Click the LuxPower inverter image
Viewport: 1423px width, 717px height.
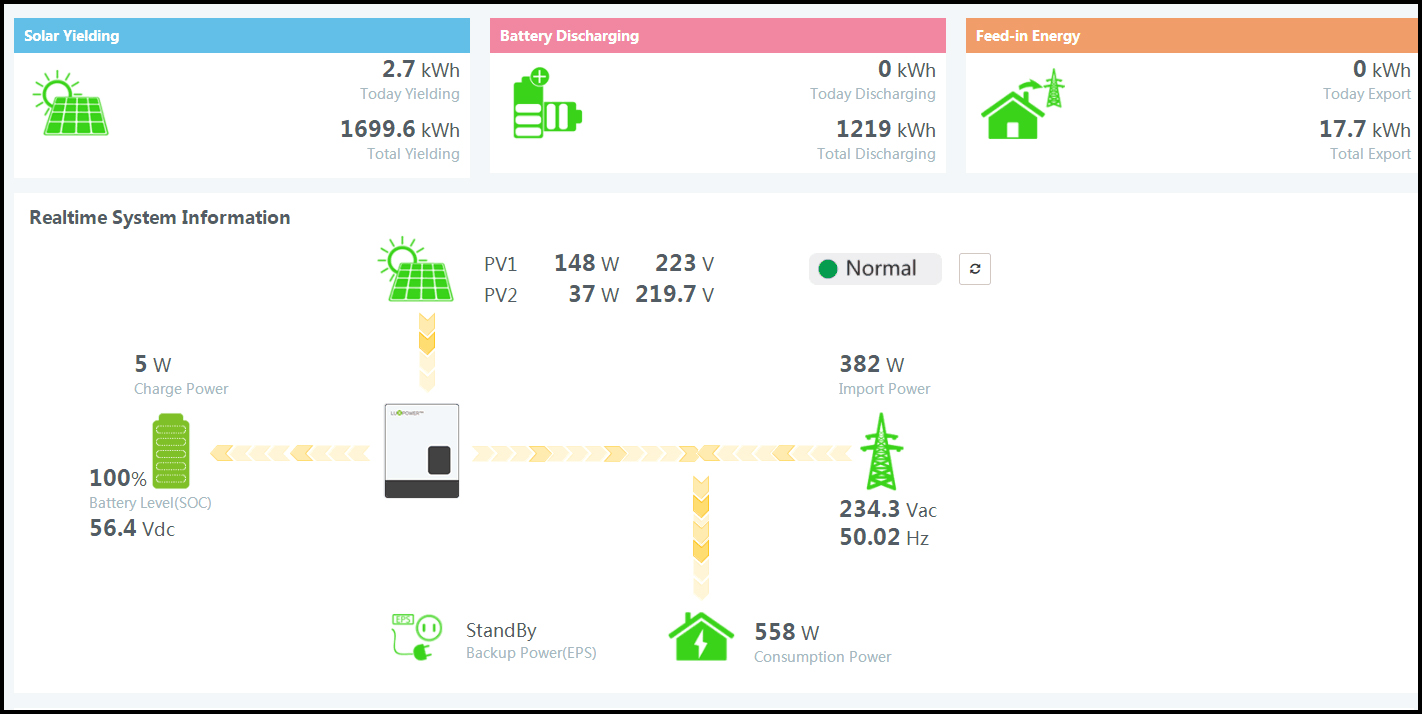click(x=422, y=451)
